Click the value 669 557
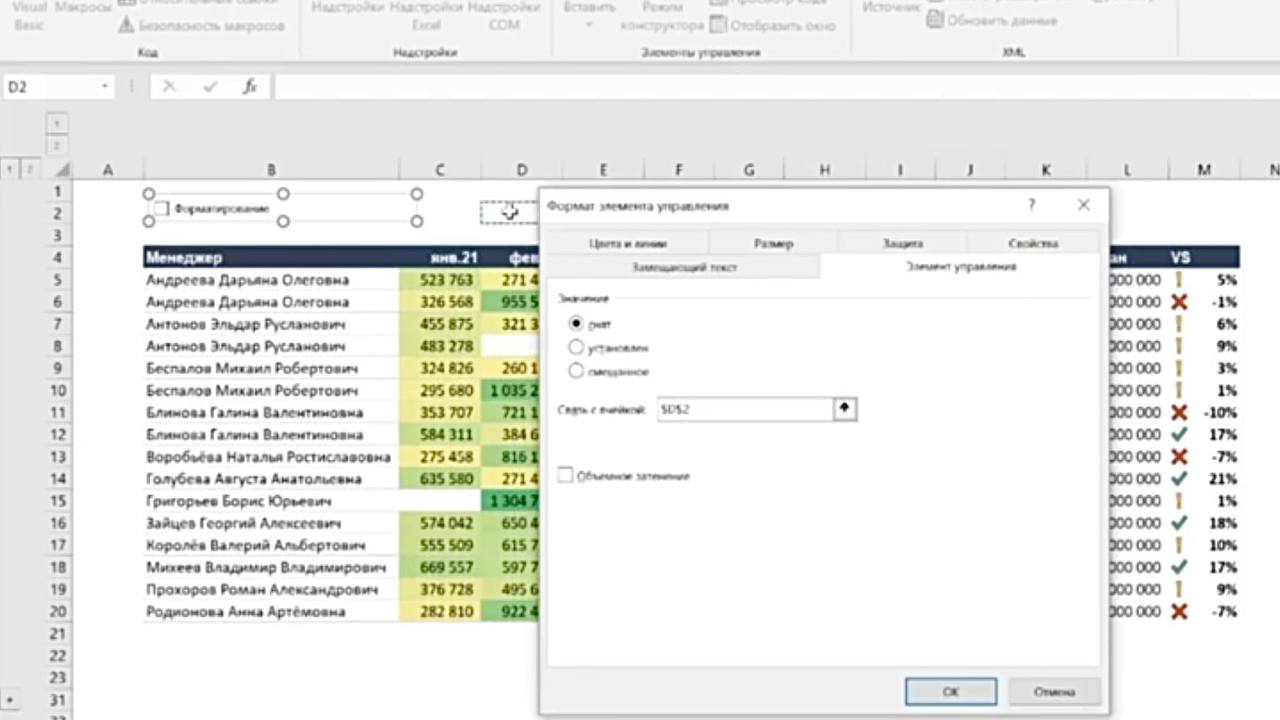 pyautogui.click(x=440, y=567)
